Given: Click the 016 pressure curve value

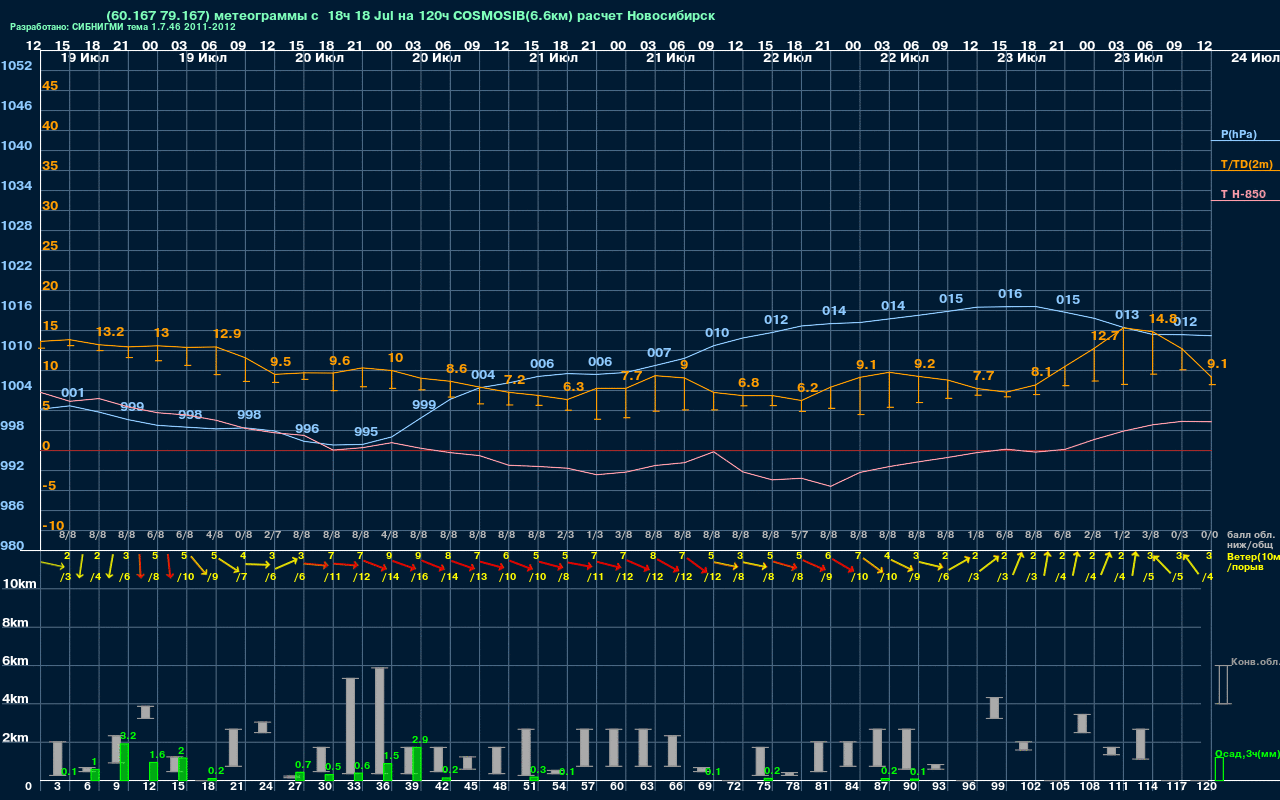Looking at the screenshot, I should click(1010, 294).
